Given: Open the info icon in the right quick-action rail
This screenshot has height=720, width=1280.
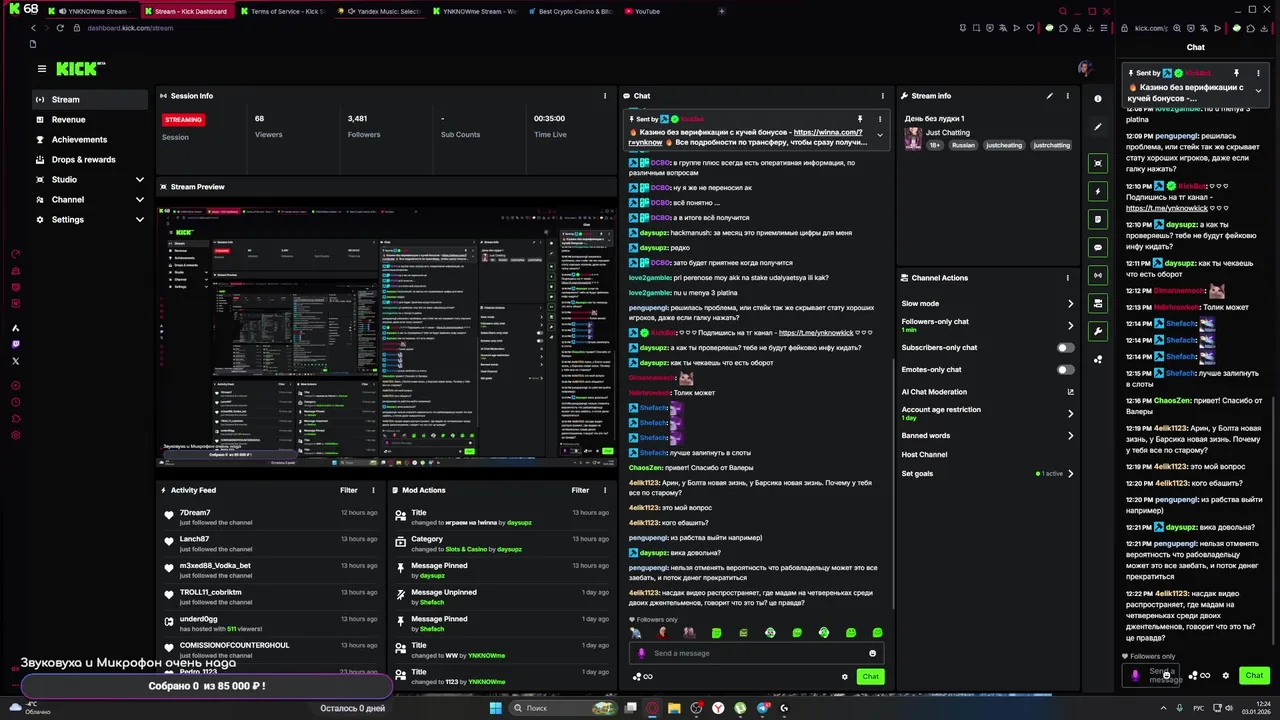Looking at the screenshot, I should coord(1098,99).
